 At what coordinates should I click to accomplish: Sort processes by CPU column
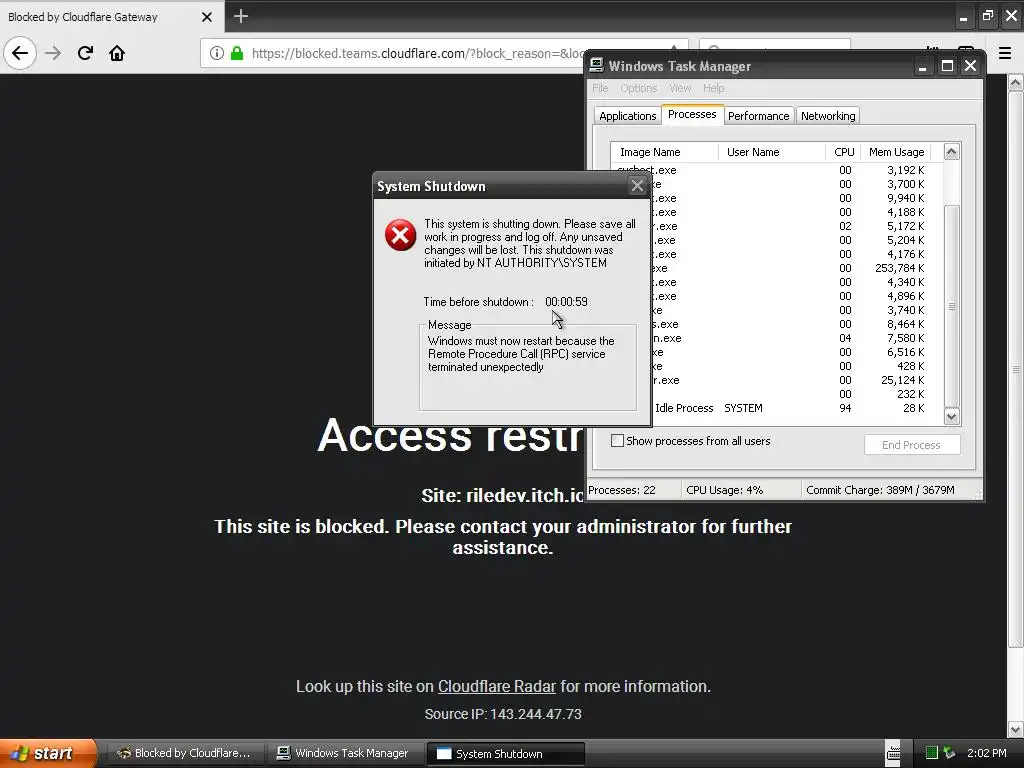tap(843, 152)
